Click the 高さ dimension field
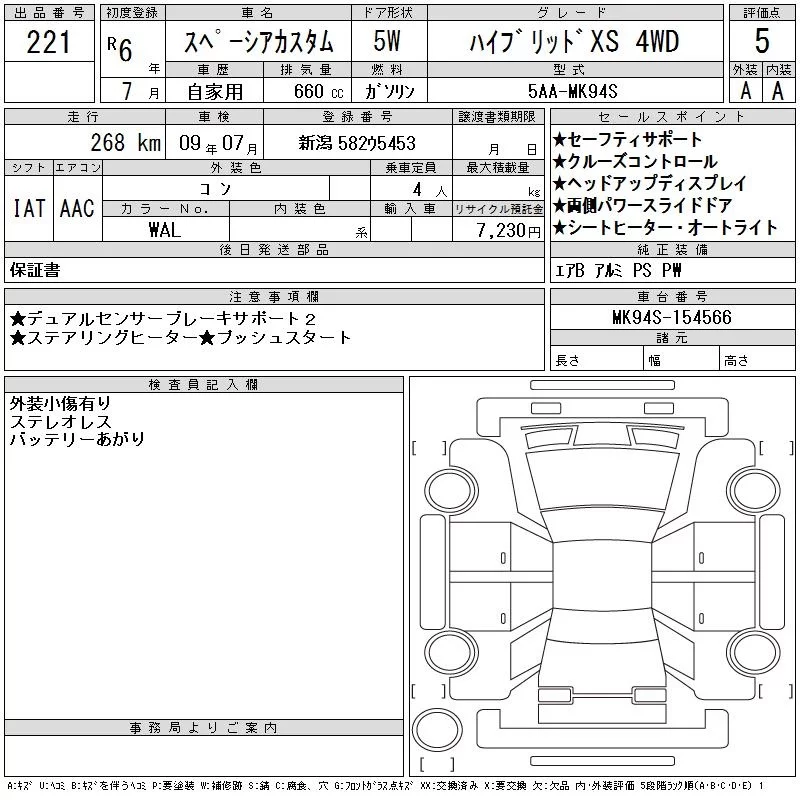Viewport: 800px width, 800px height. tap(758, 359)
